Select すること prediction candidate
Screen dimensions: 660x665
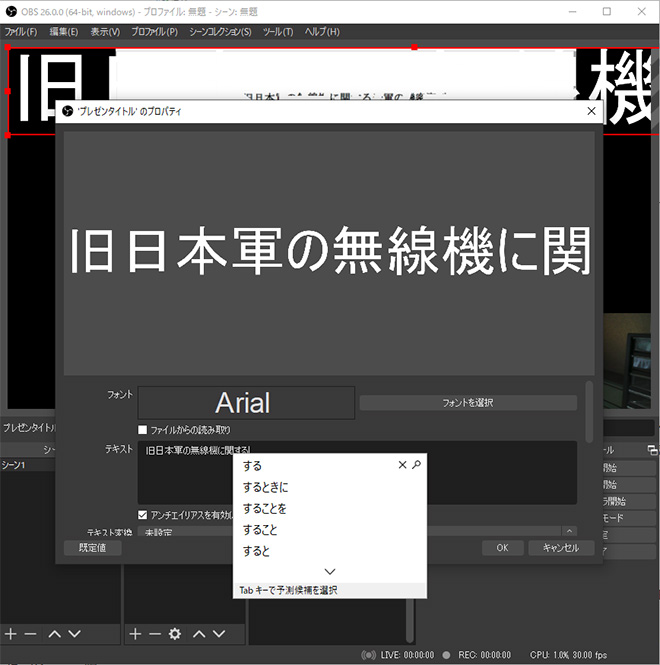pos(260,529)
